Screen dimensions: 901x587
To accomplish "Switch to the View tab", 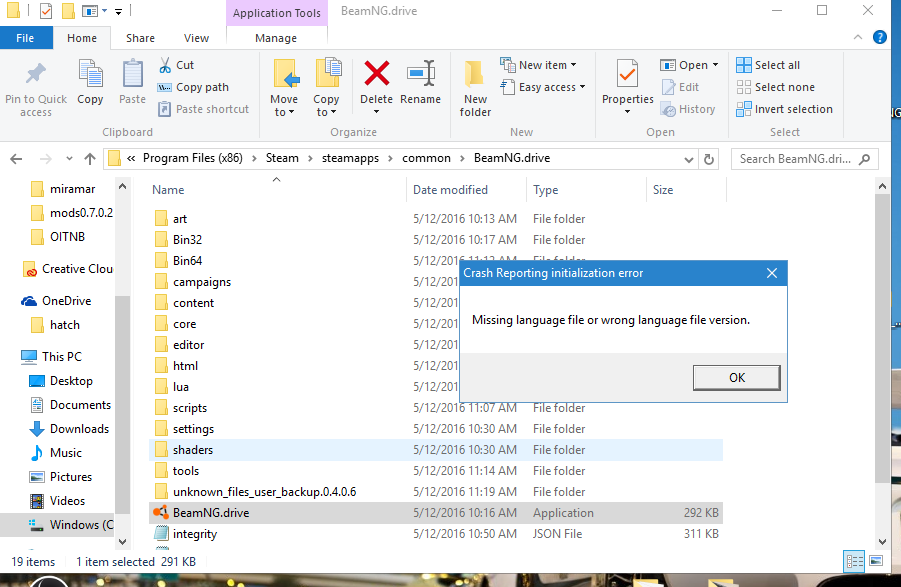I will tap(196, 38).
